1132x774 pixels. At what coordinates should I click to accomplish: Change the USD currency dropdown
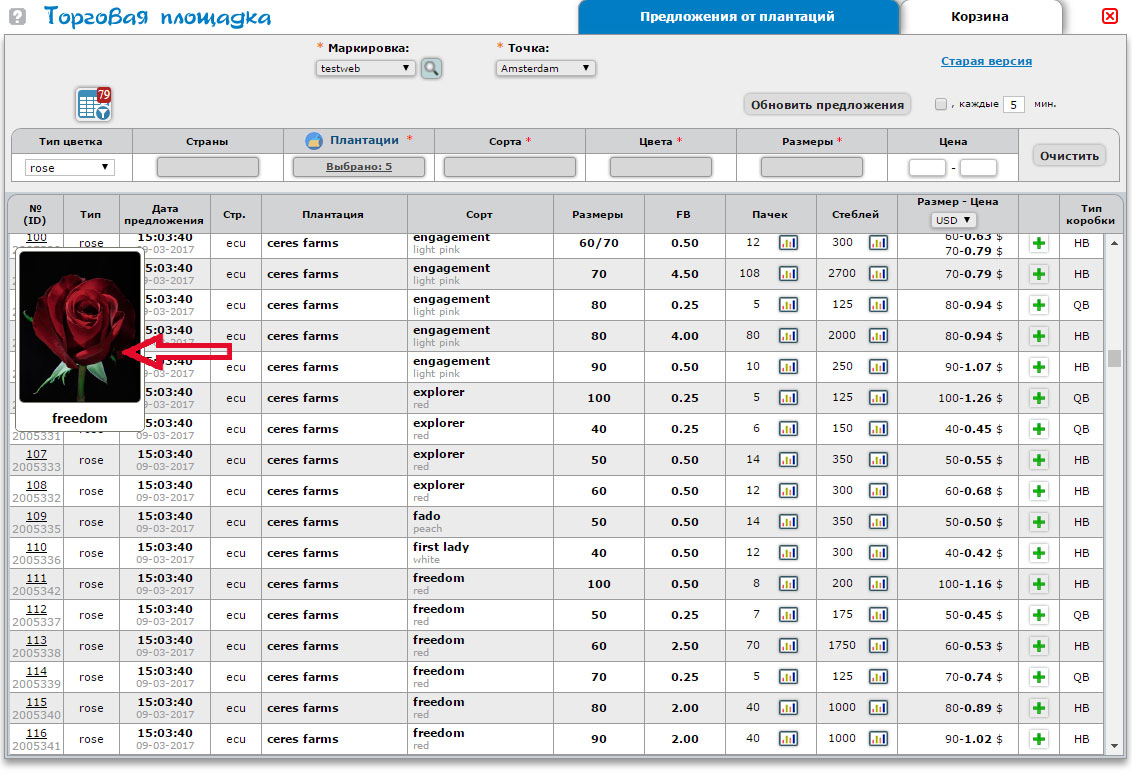[x=953, y=220]
